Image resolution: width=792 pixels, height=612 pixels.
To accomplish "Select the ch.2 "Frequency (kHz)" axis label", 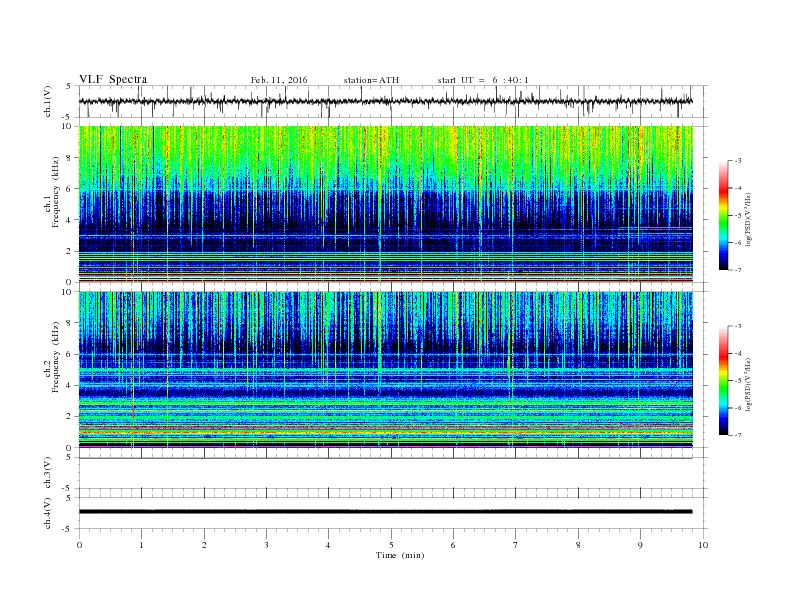I will point(56,356).
